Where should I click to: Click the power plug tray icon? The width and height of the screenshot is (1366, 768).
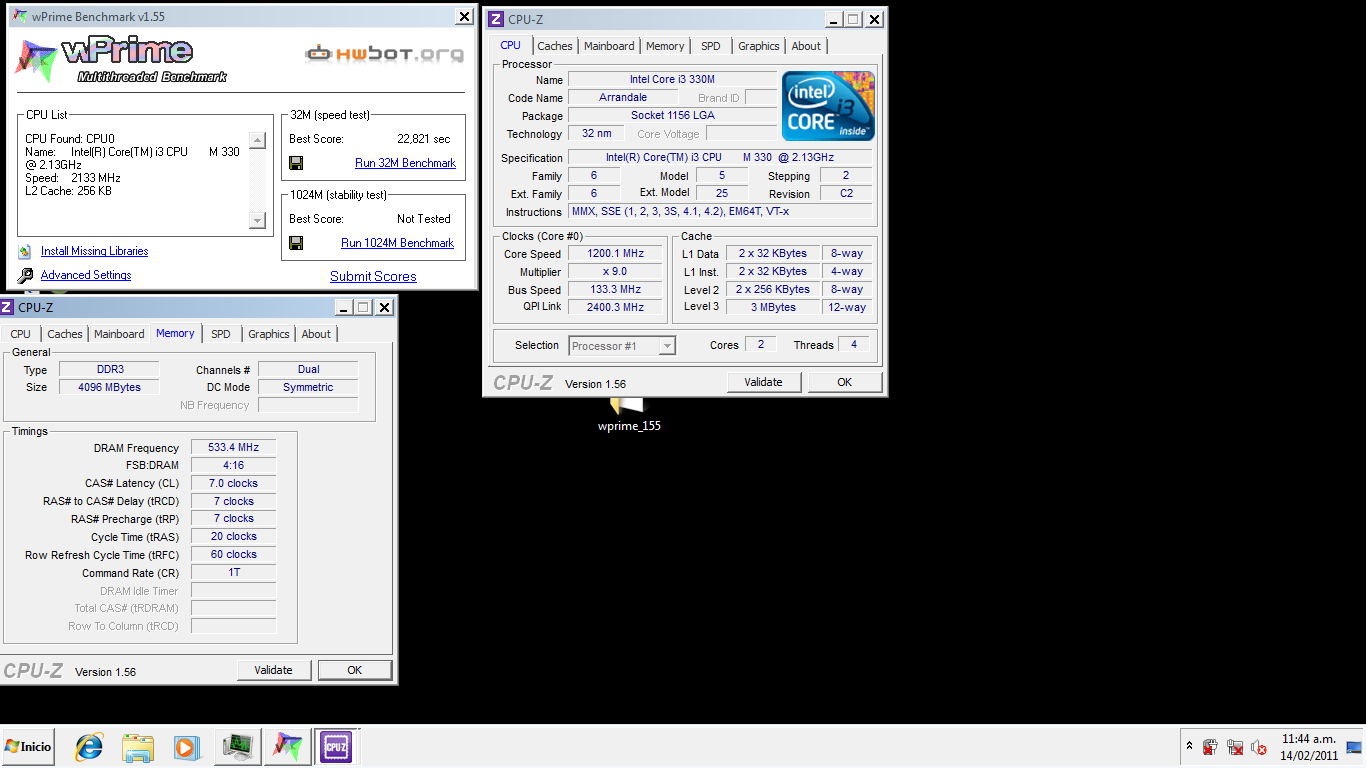click(1210, 747)
